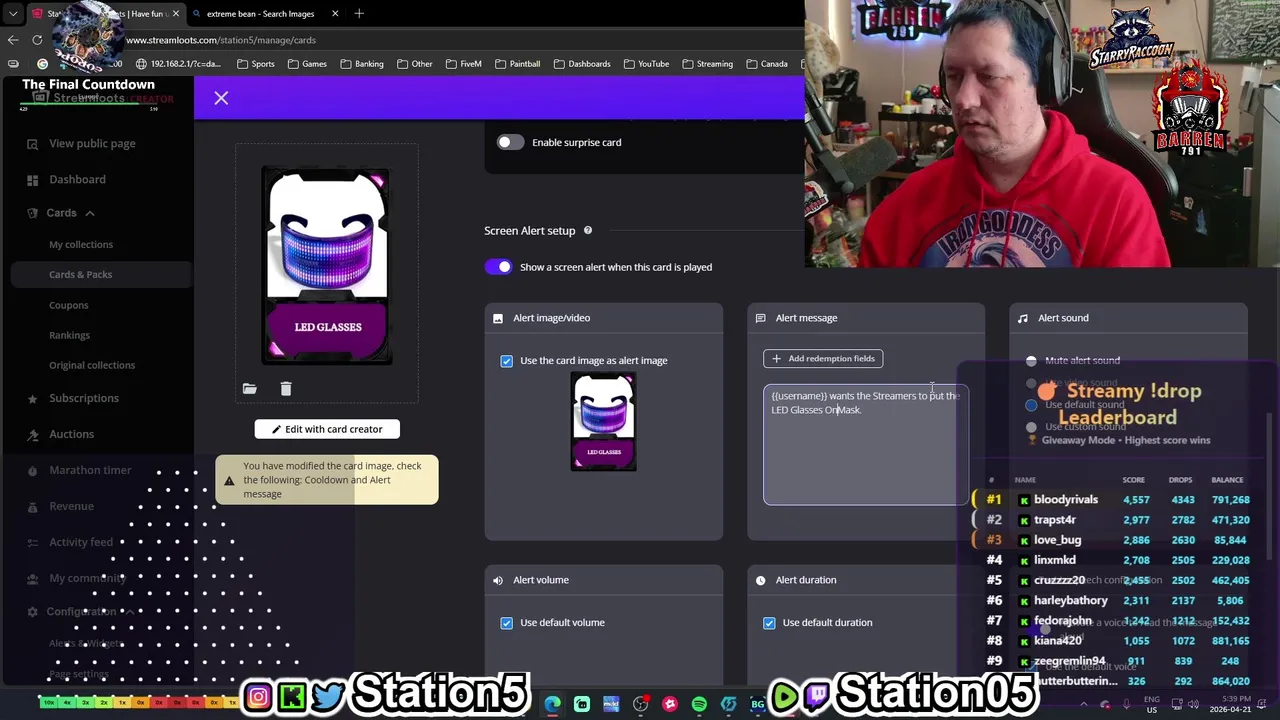The height and width of the screenshot is (720, 1280).
Task: Click the Alert image/video panel icon
Action: [x=498, y=318]
